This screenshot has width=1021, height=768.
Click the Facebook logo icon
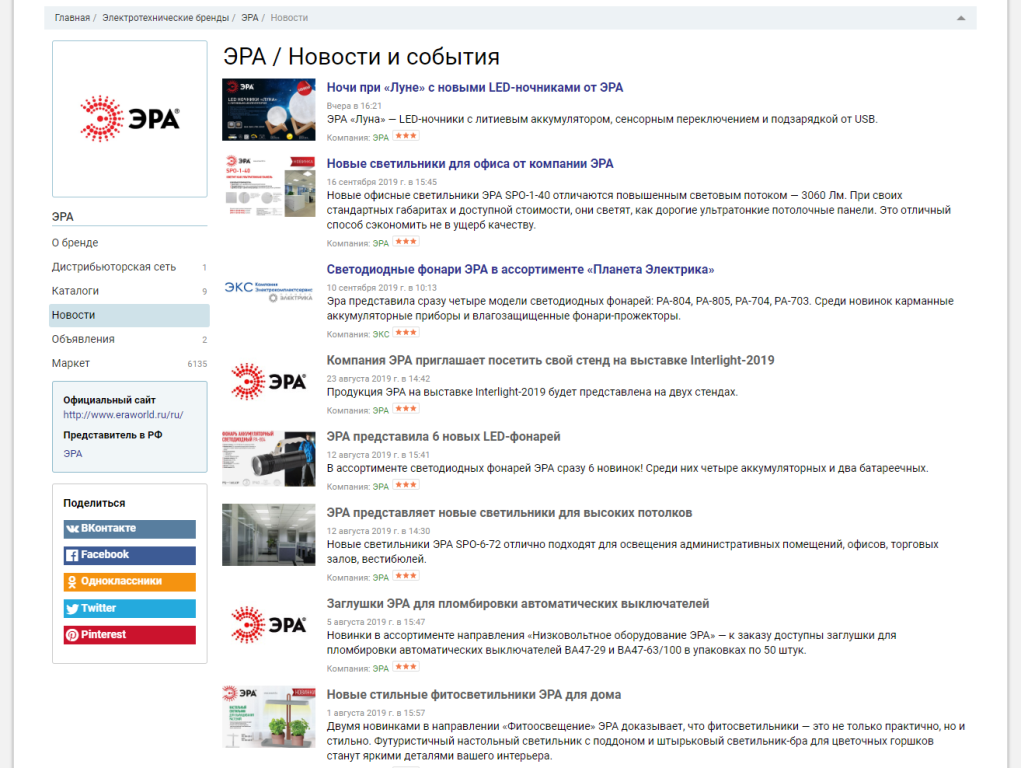72,556
